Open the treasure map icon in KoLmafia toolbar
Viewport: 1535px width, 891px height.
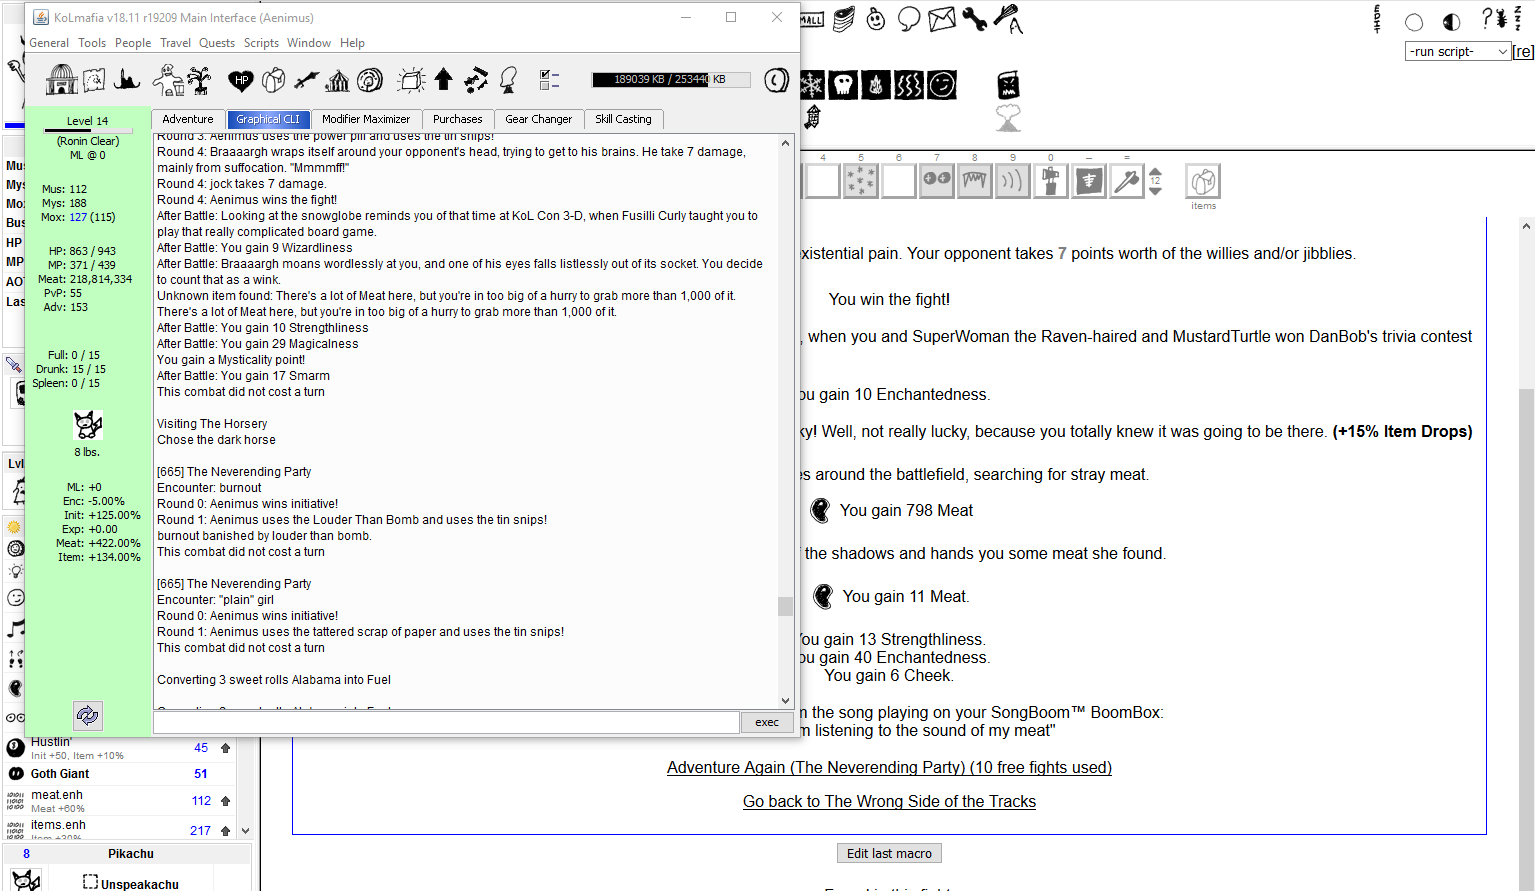point(94,80)
